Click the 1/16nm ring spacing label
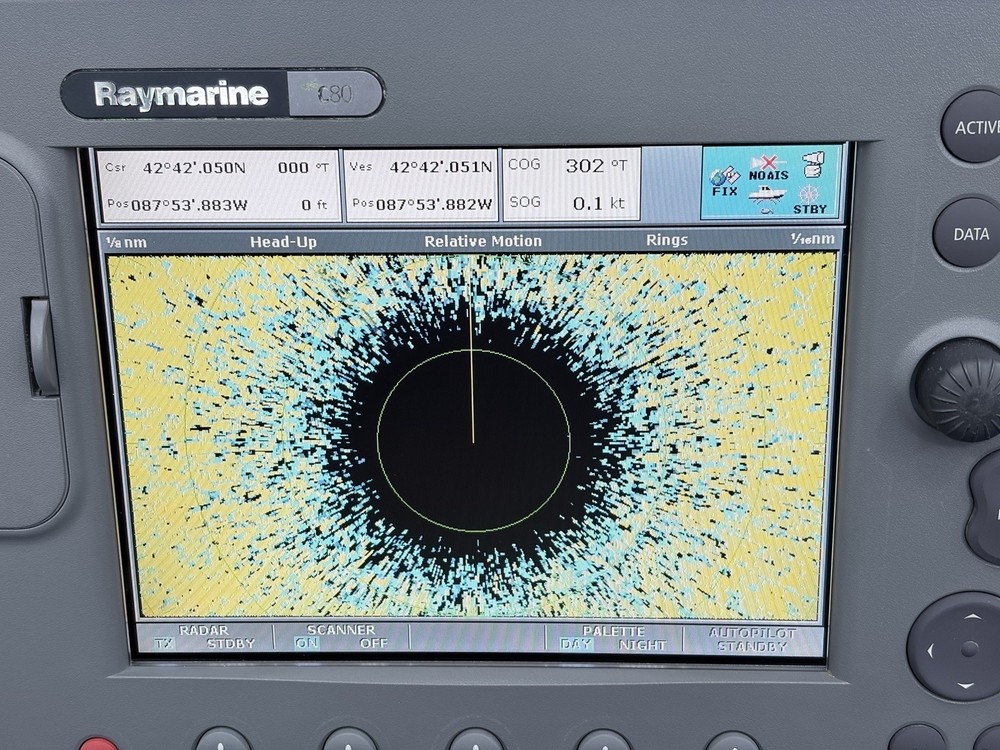This screenshot has height=750, width=1000. pos(812,239)
